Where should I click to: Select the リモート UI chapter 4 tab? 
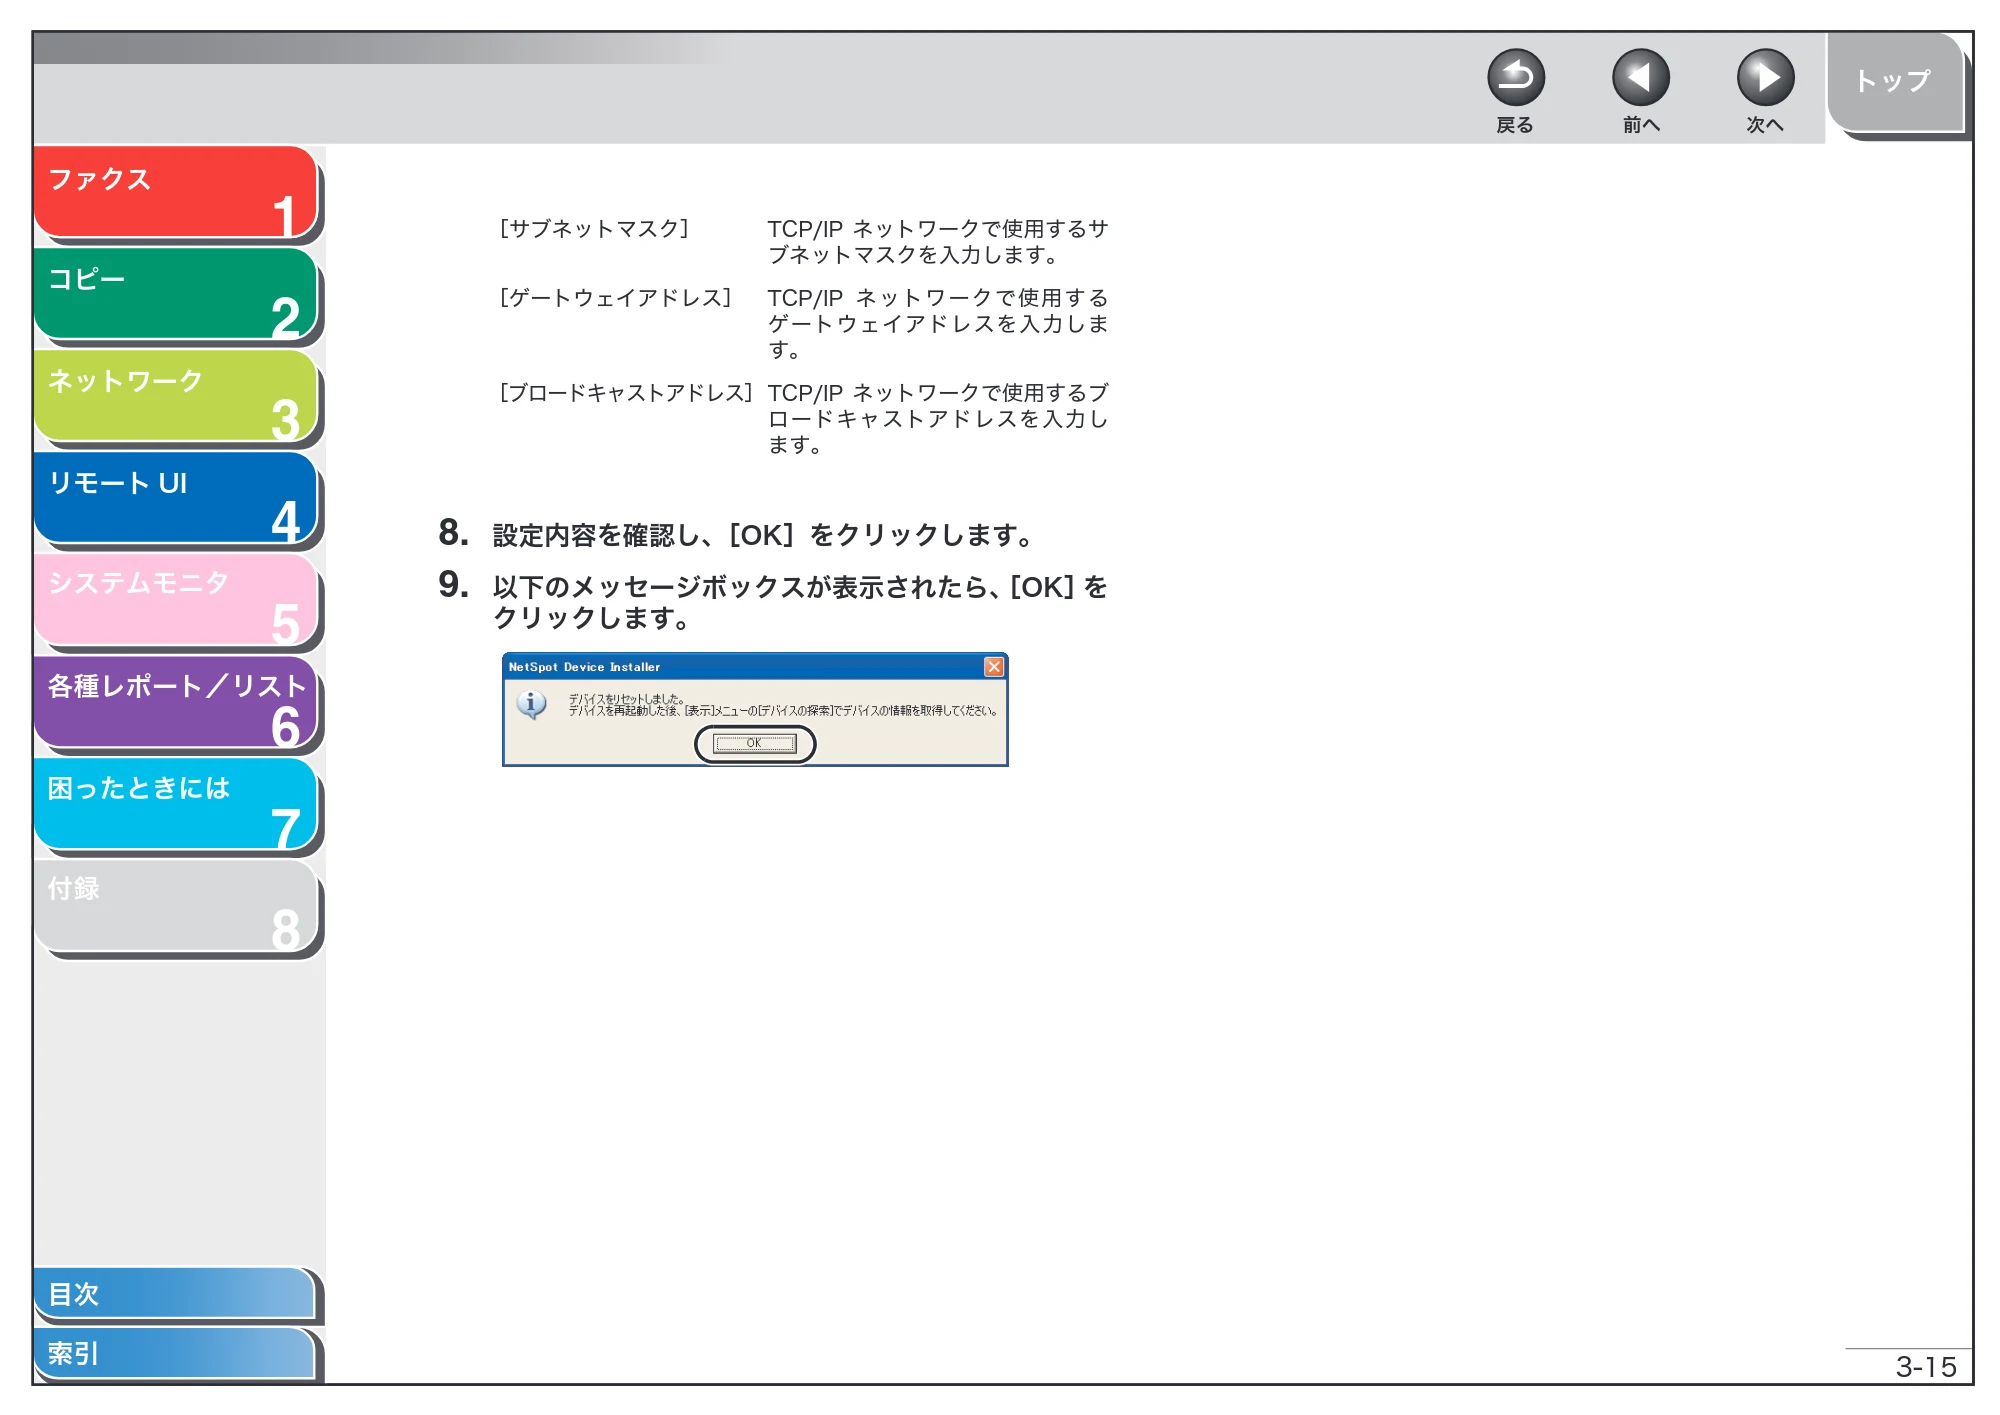176,498
